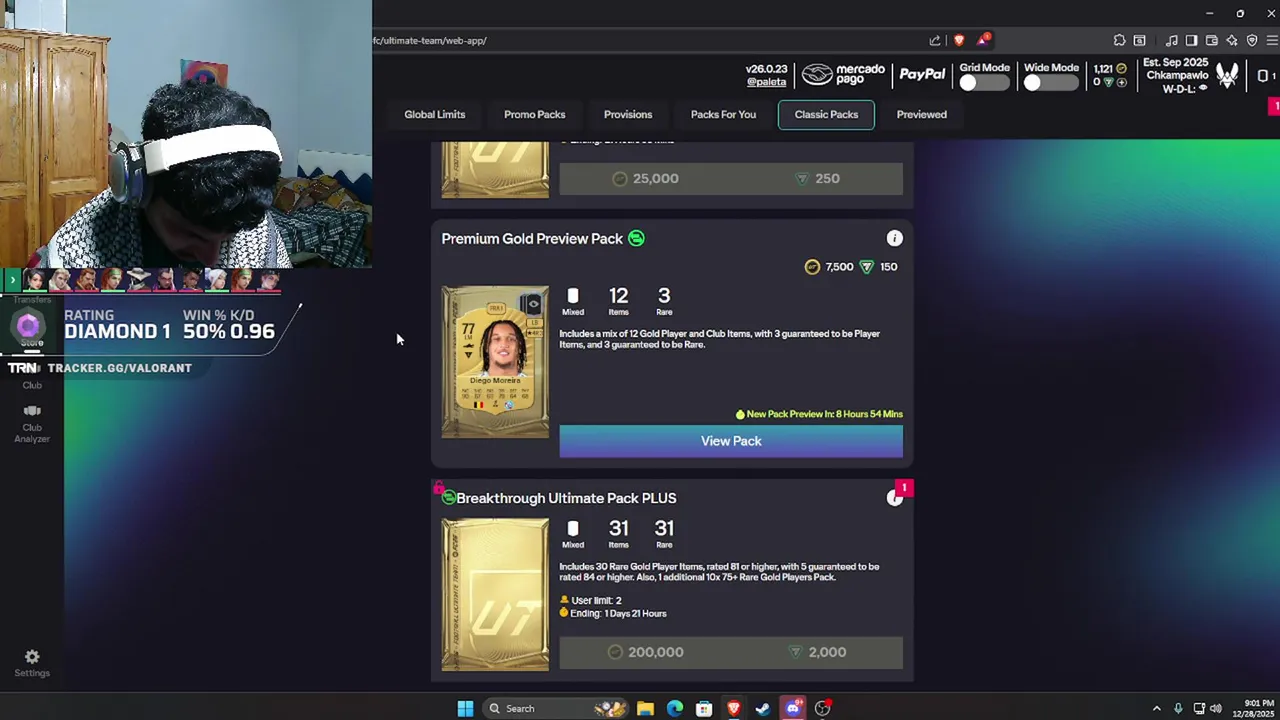Screen dimensions: 1280x720
Task: Open Club Analyzer in the sidebar
Action: [x=32, y=424]
